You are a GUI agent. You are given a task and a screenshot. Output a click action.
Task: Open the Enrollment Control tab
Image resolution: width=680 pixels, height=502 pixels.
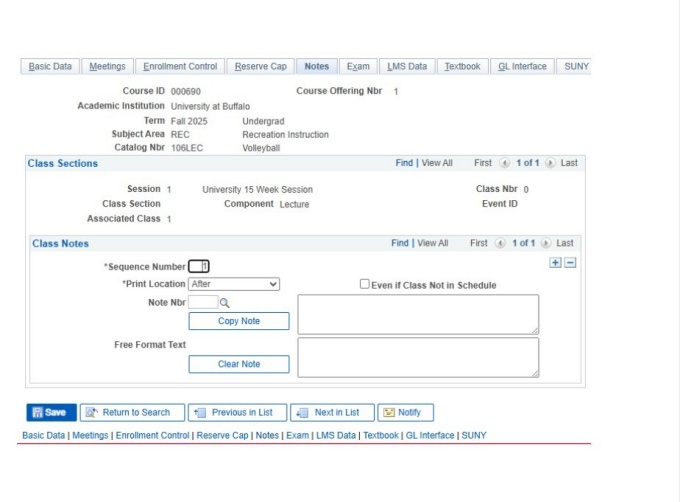[180, 66]
